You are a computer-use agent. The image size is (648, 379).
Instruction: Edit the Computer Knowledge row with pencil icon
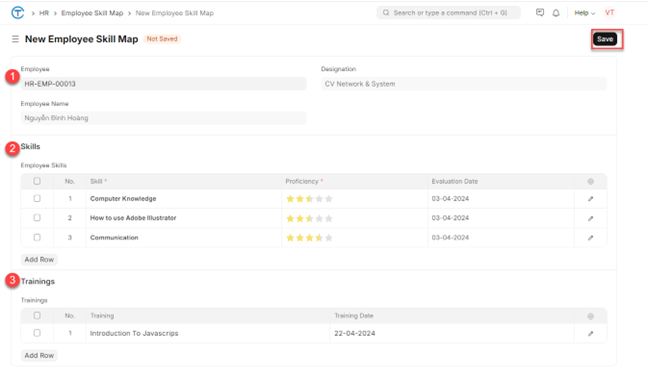591,199
